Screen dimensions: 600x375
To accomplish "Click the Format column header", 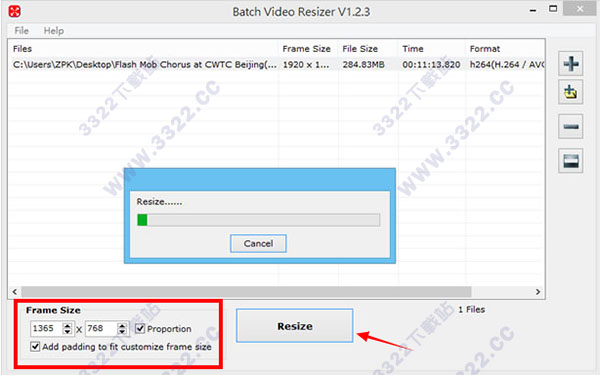I will (485, 49).
